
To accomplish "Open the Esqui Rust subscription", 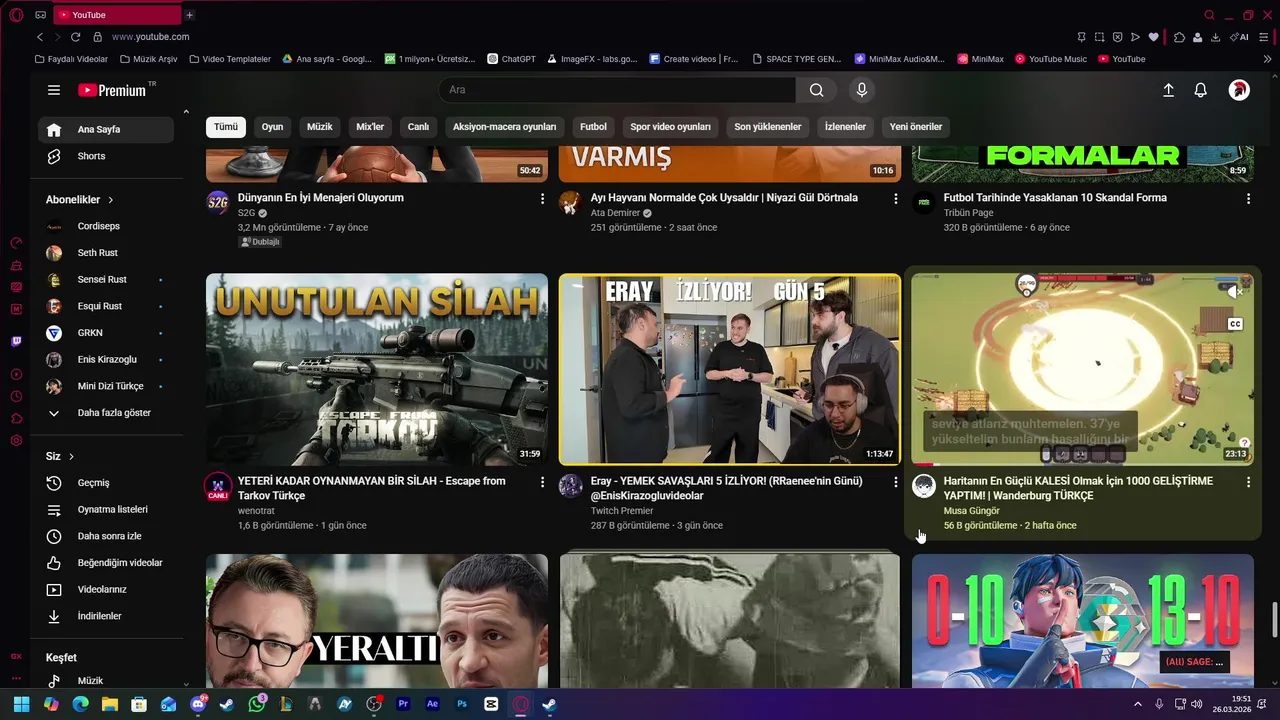I will point(106,306).
